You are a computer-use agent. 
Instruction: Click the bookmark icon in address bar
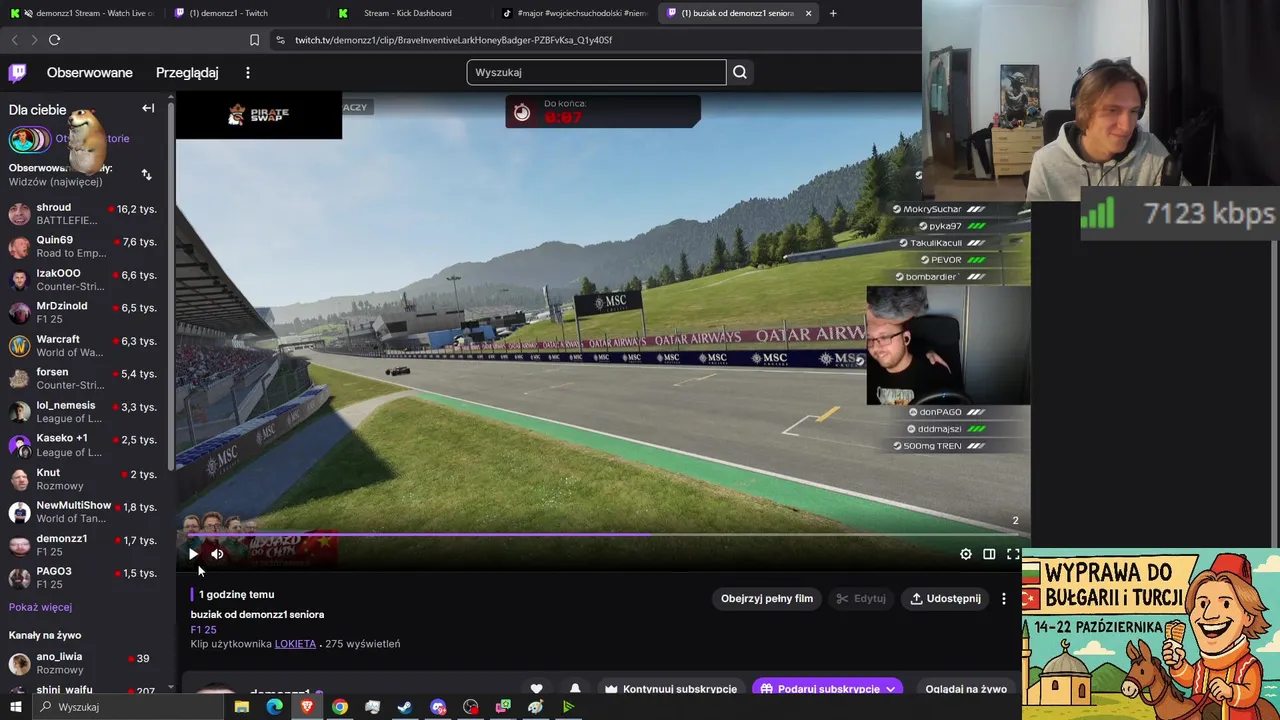(254, 40)
